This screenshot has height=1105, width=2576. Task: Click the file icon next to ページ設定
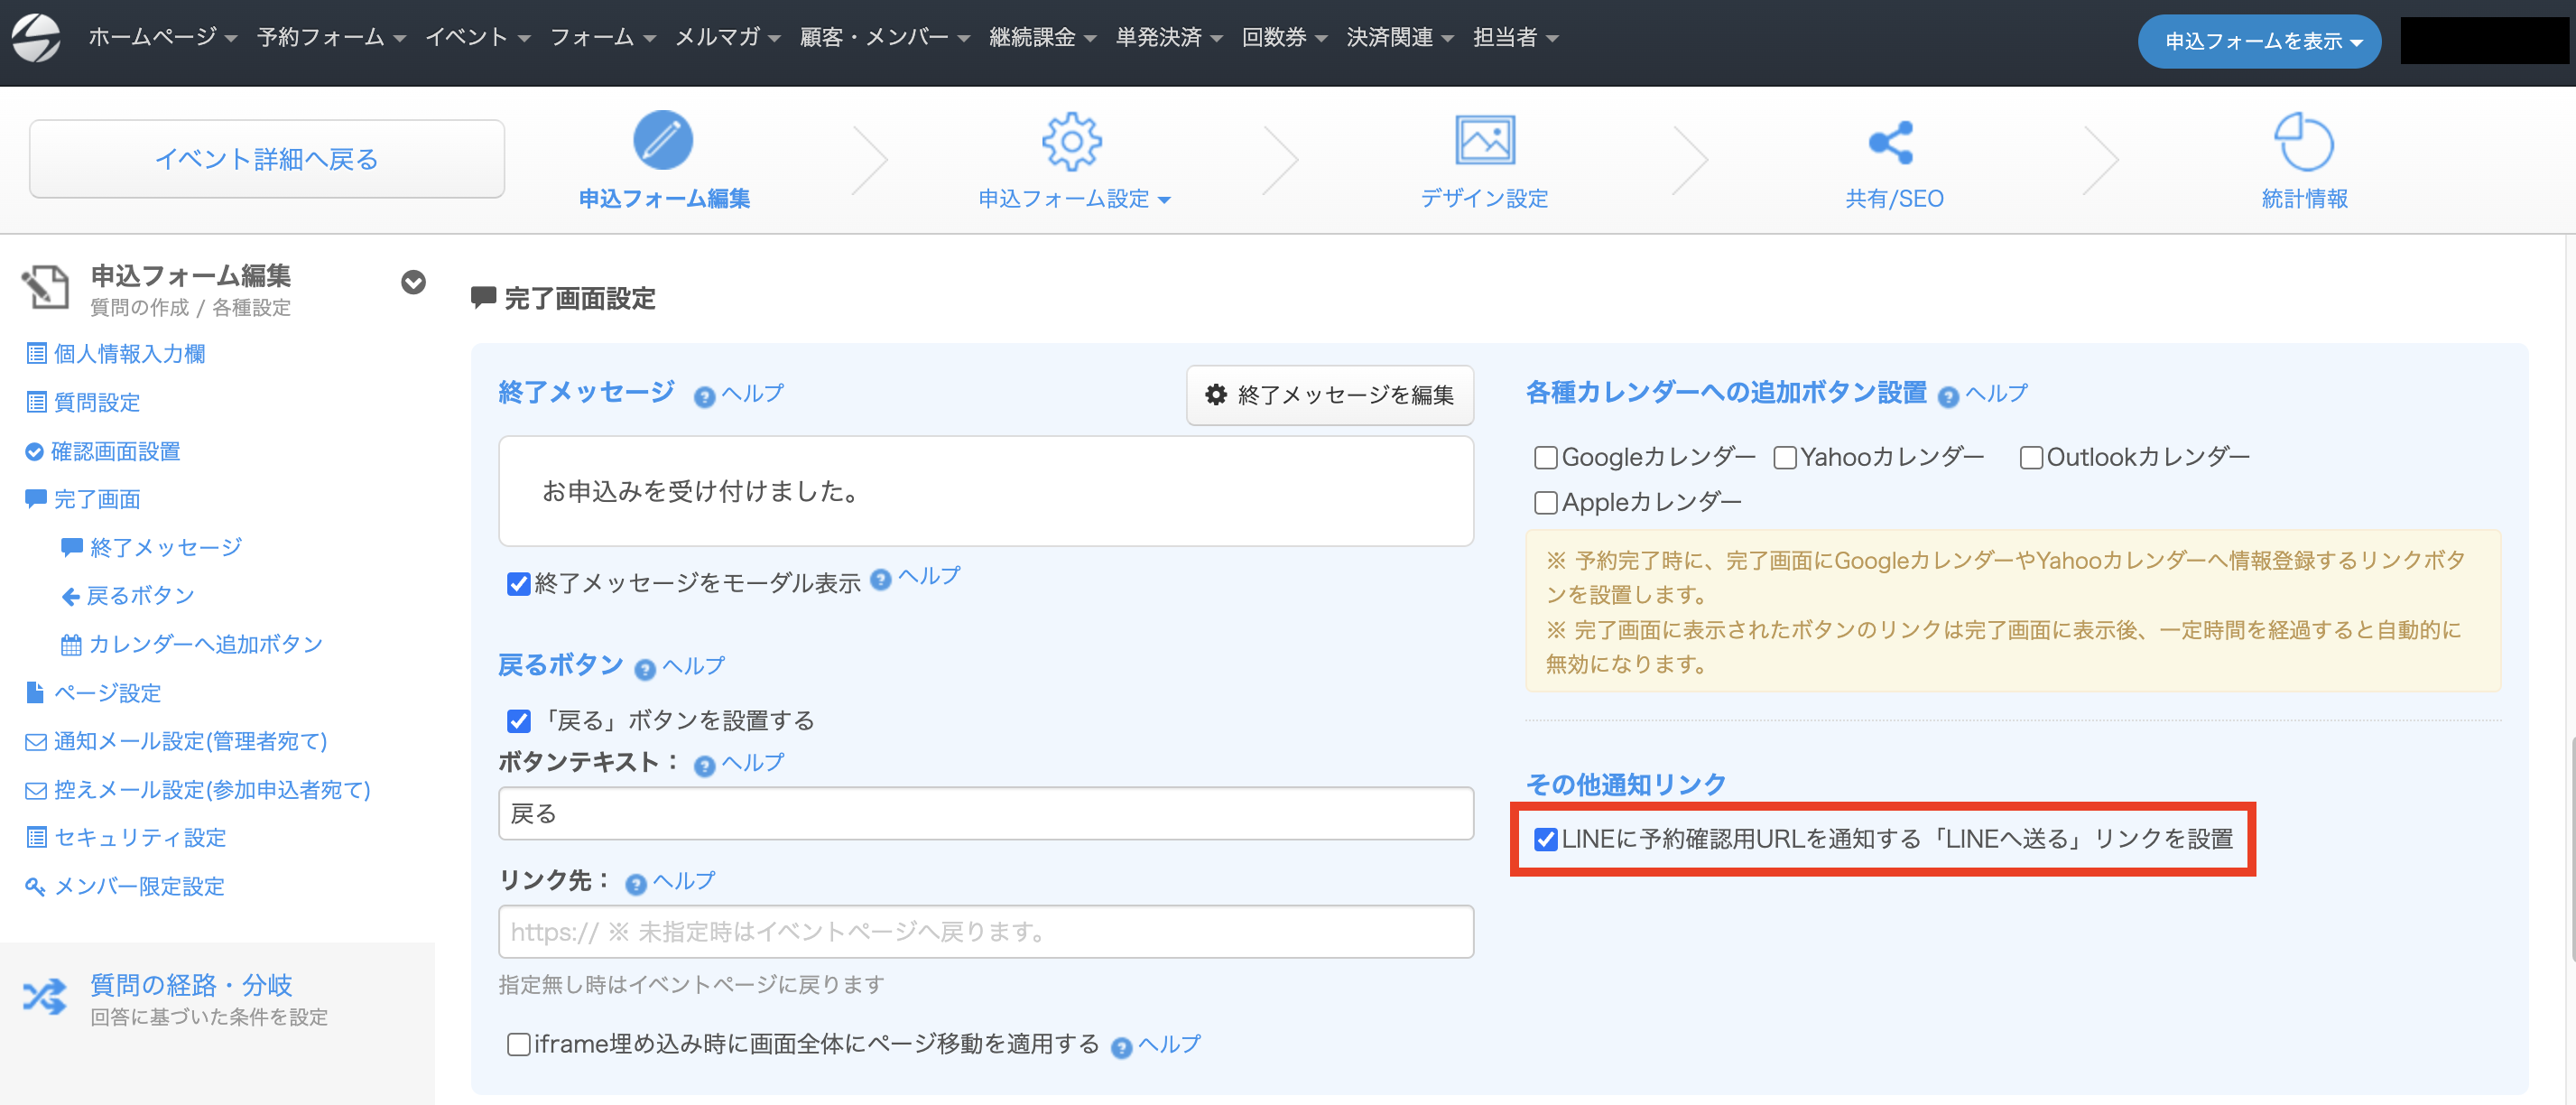[35, 692]
